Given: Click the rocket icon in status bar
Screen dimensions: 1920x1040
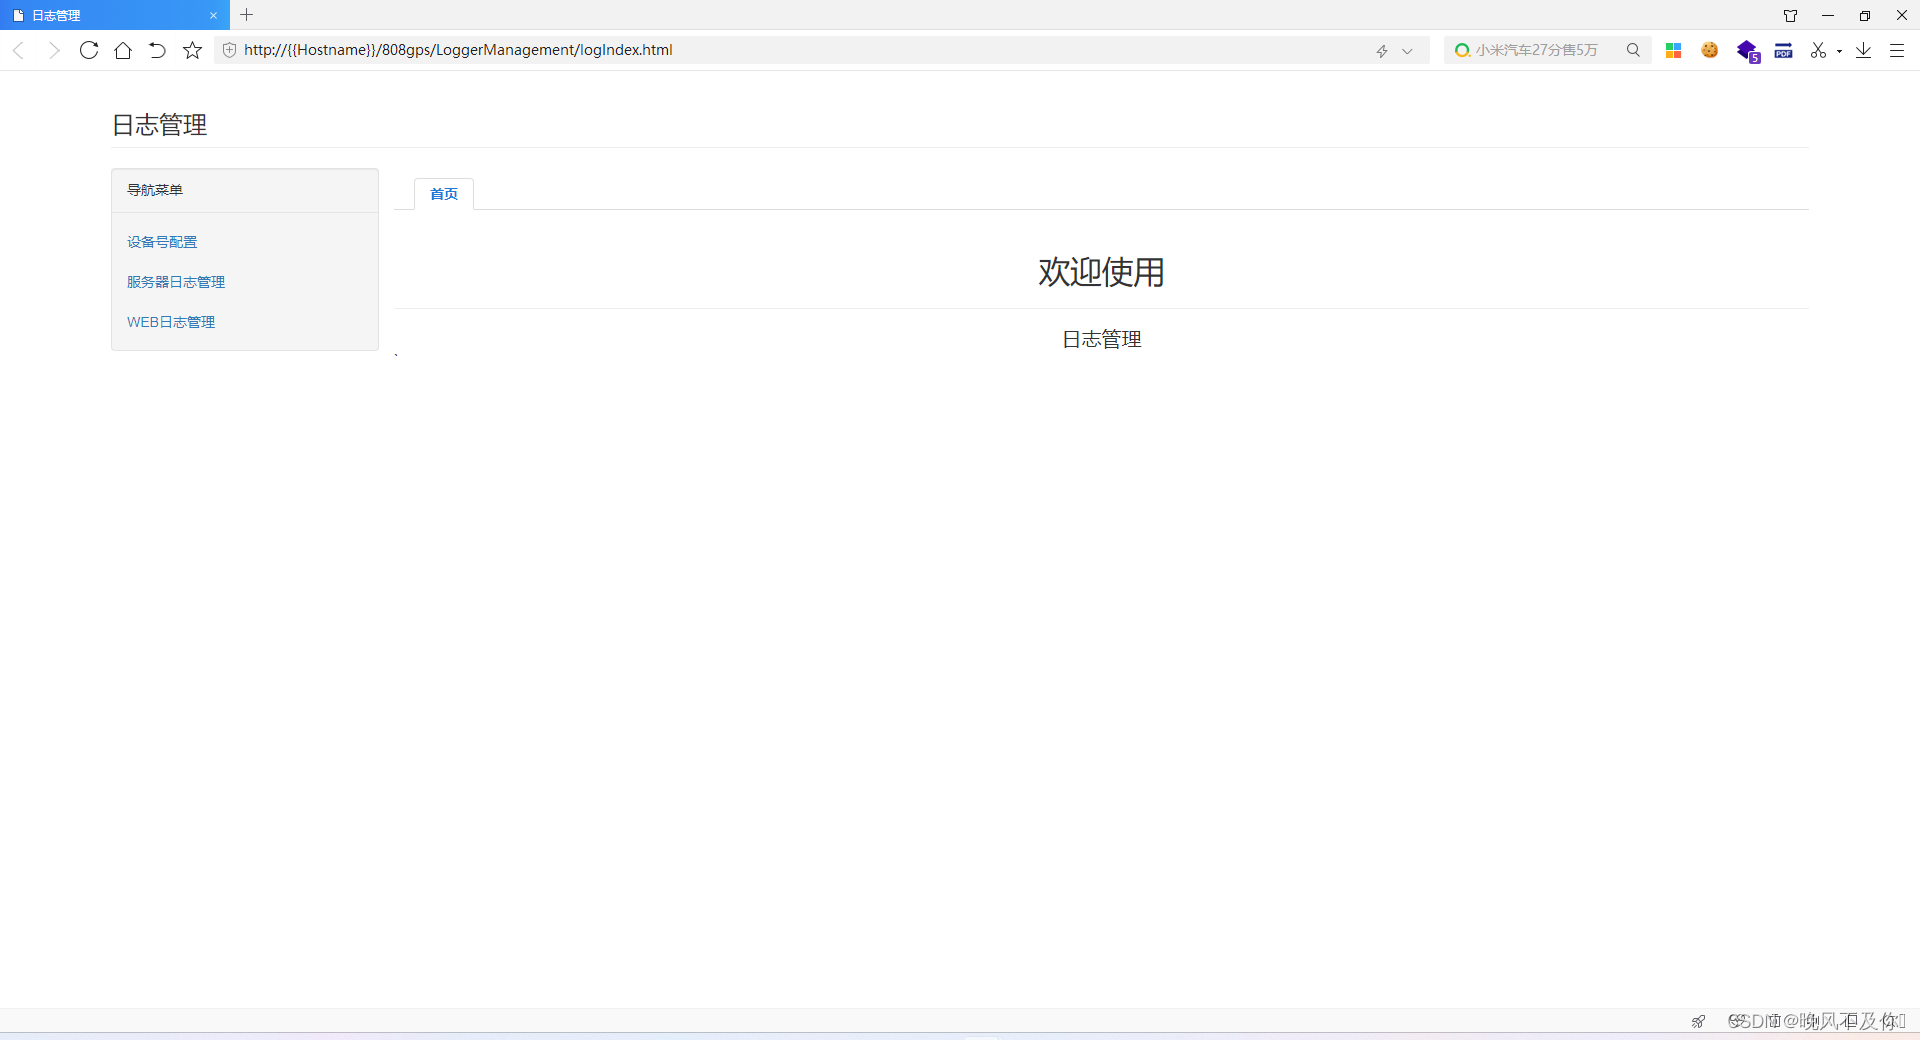Looking at the screenshot, I should tap(1698, 1021).
